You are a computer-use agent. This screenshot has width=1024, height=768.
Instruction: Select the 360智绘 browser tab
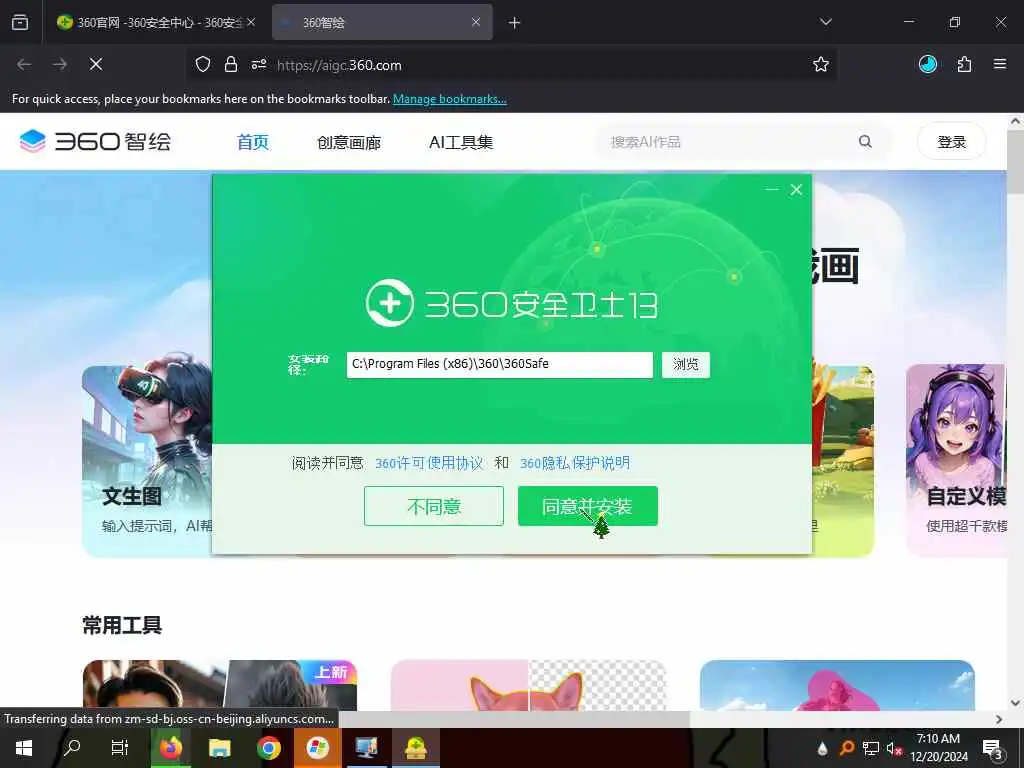pyautogui.click(x=382, y=22)
